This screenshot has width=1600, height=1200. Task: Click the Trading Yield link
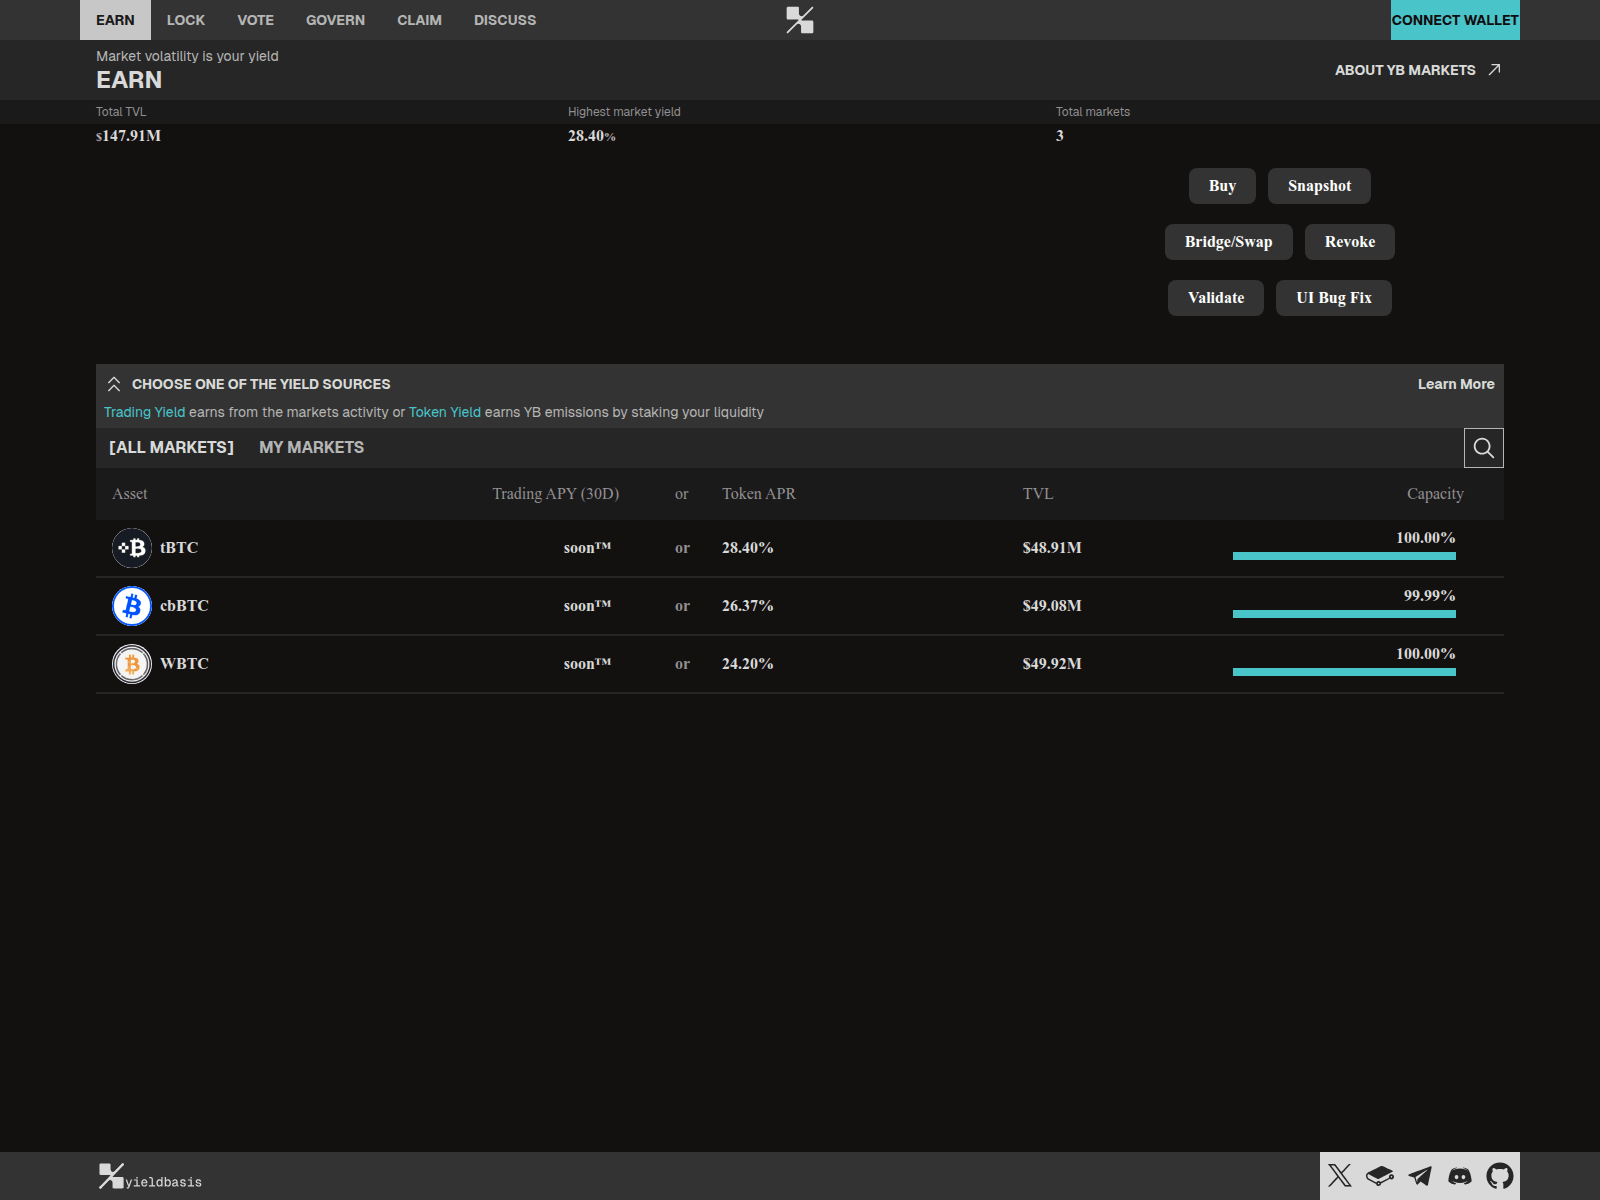pos(144,412)
